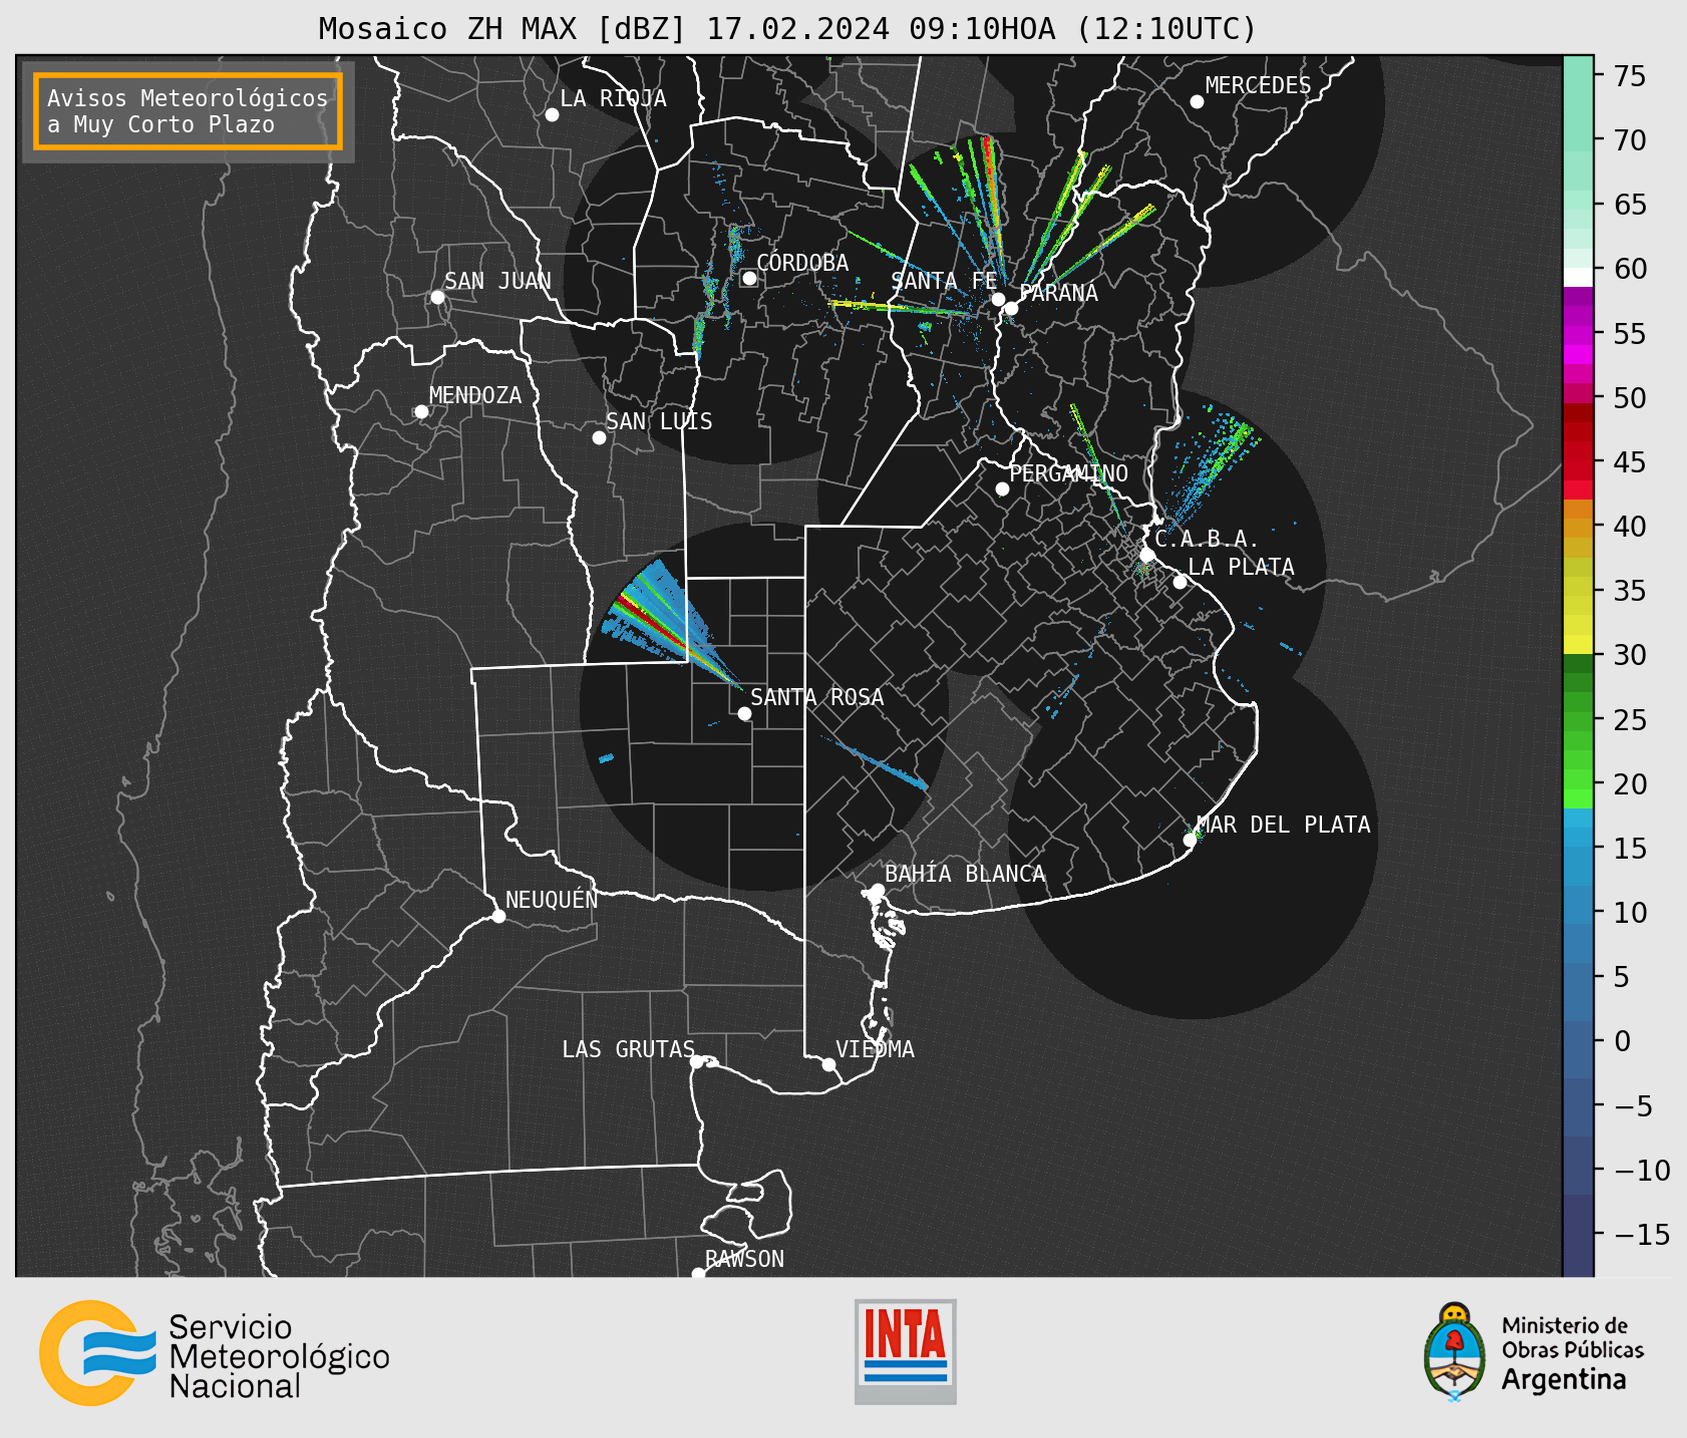Click the CÓRDOBA city marker dot
The width and height of the screenshot is (1687, 1438).
[749, 278]
